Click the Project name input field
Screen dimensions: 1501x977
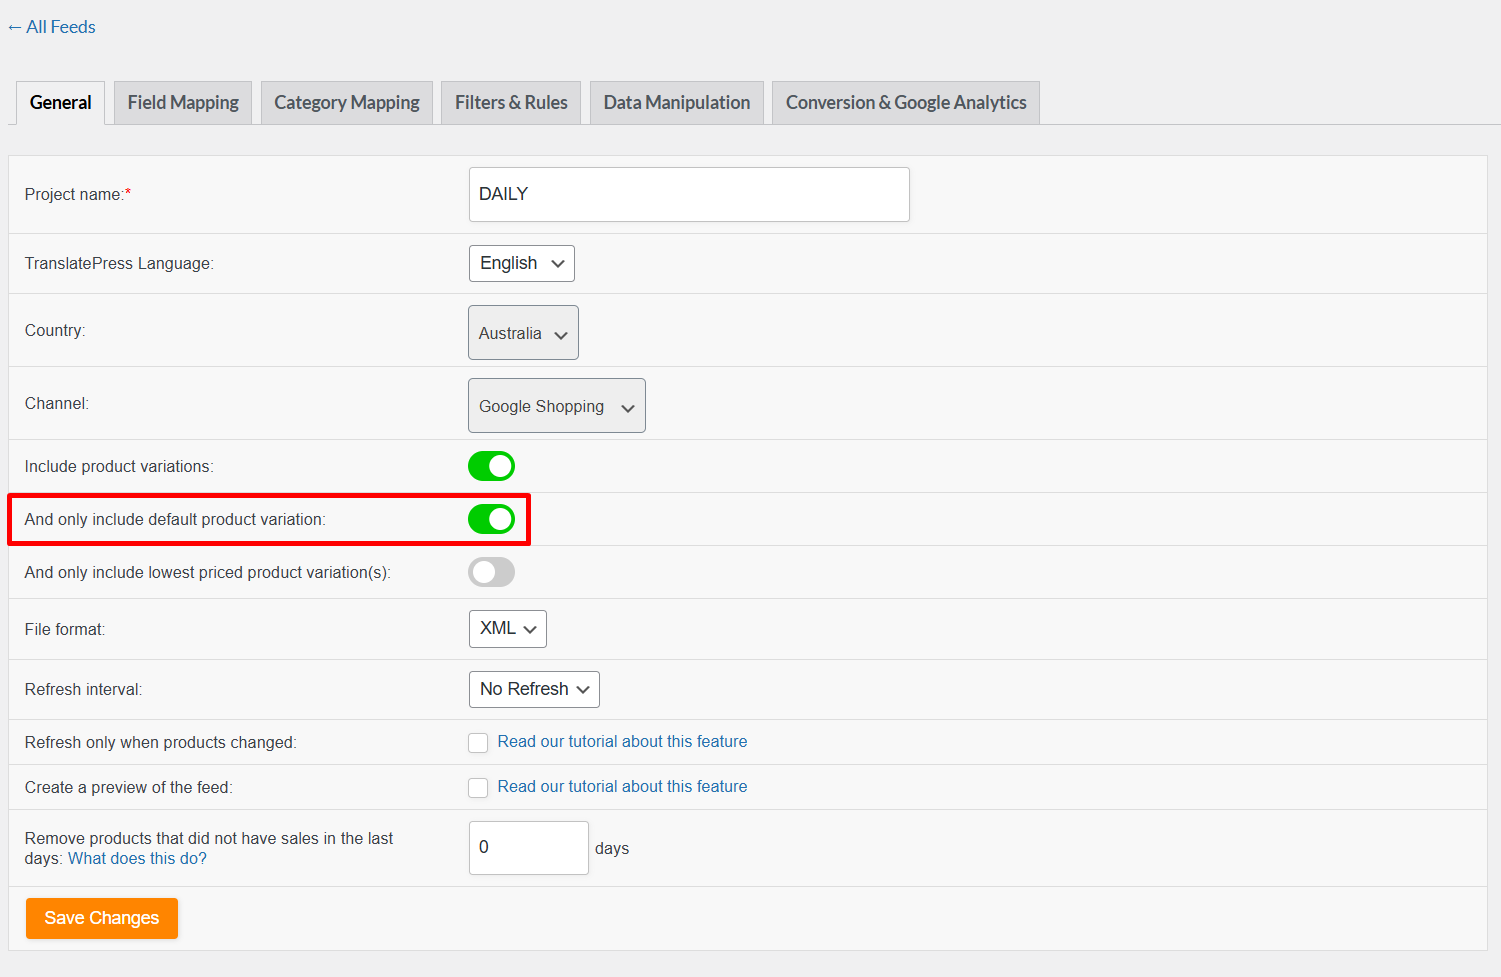pyautogui.click(x=689, y=194)
